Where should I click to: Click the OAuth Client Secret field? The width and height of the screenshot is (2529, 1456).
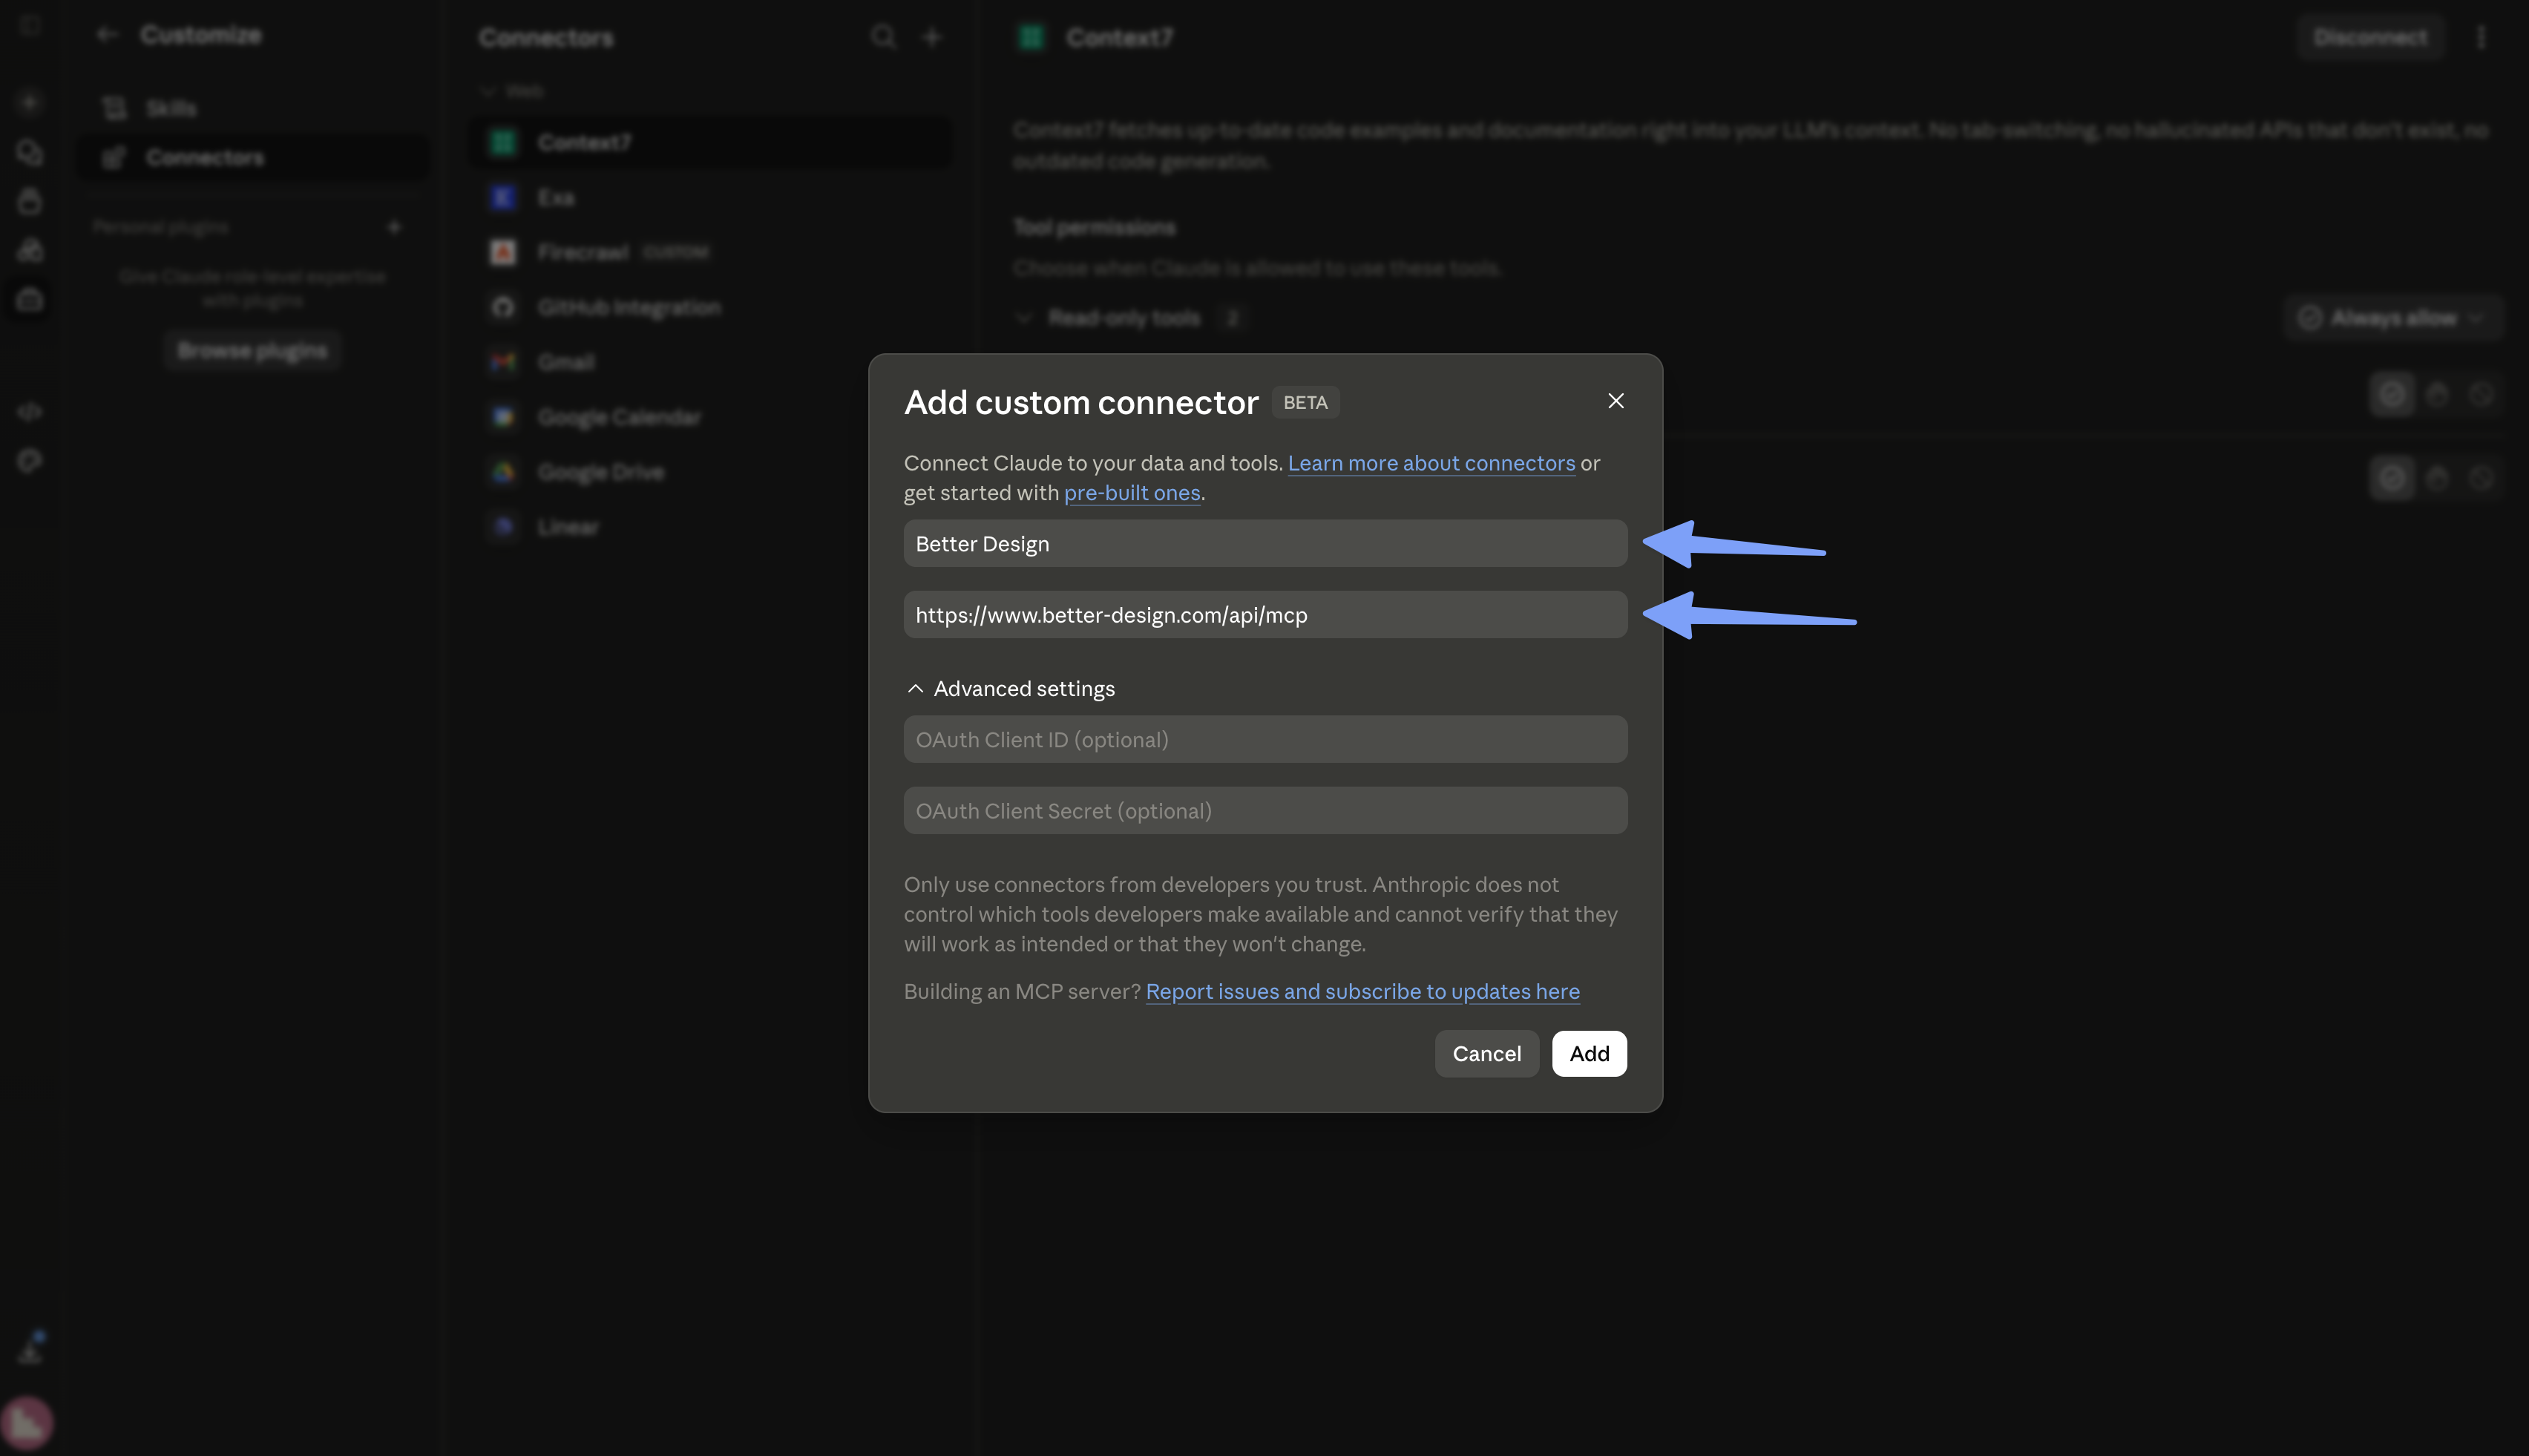click(x=1265, y=810)
